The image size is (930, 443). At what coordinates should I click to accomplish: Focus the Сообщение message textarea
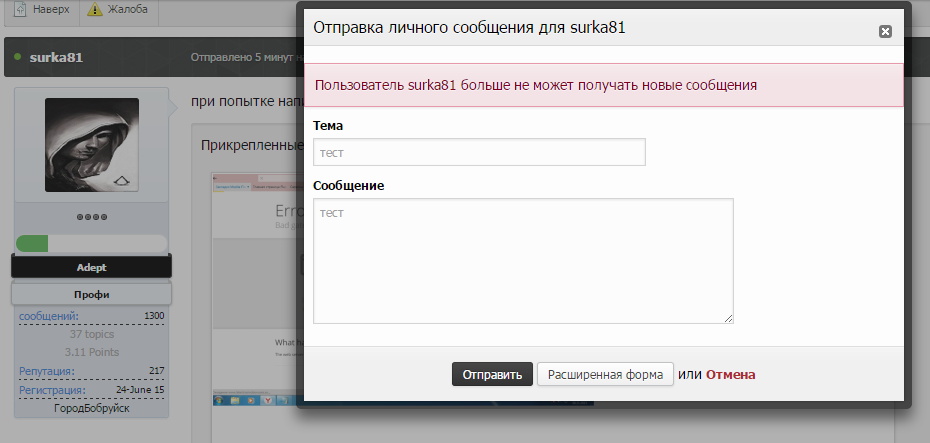[x=522, y=260]
